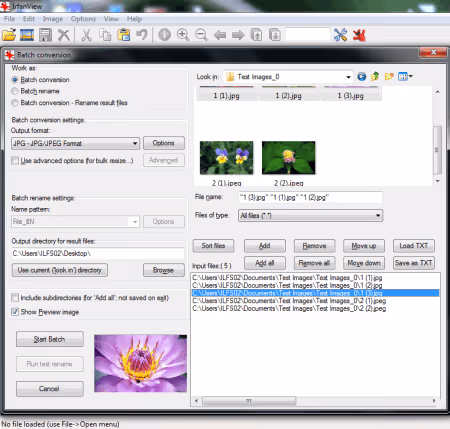This screenshot has height=429, width=450.
Task: Enable Use advanced options for bulk resize
Action: (15, 161)
